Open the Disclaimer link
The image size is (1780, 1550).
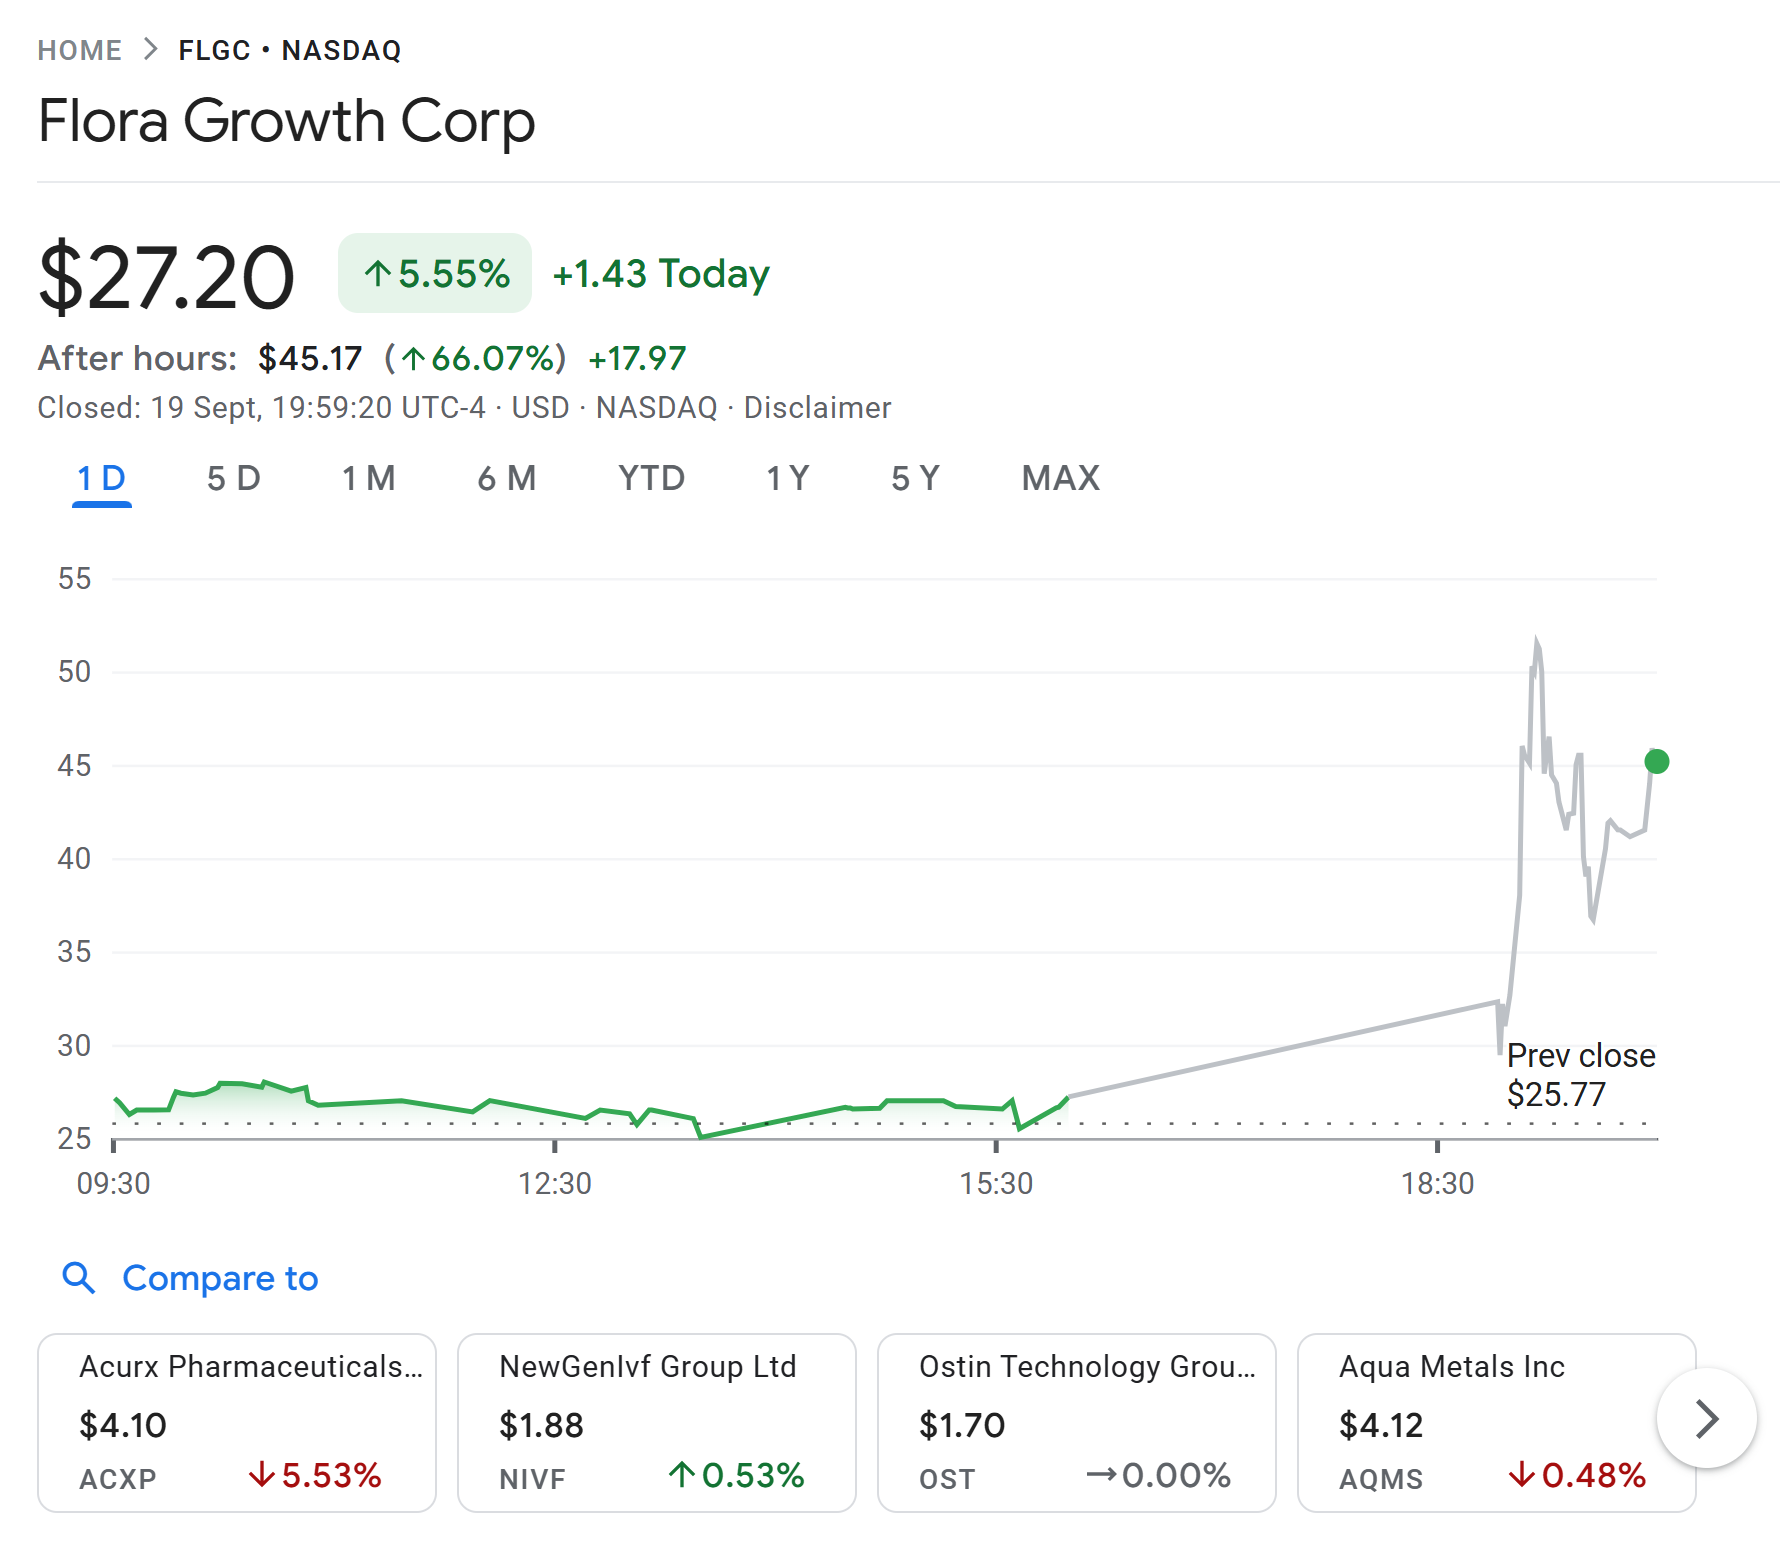(x=816, y=407)
